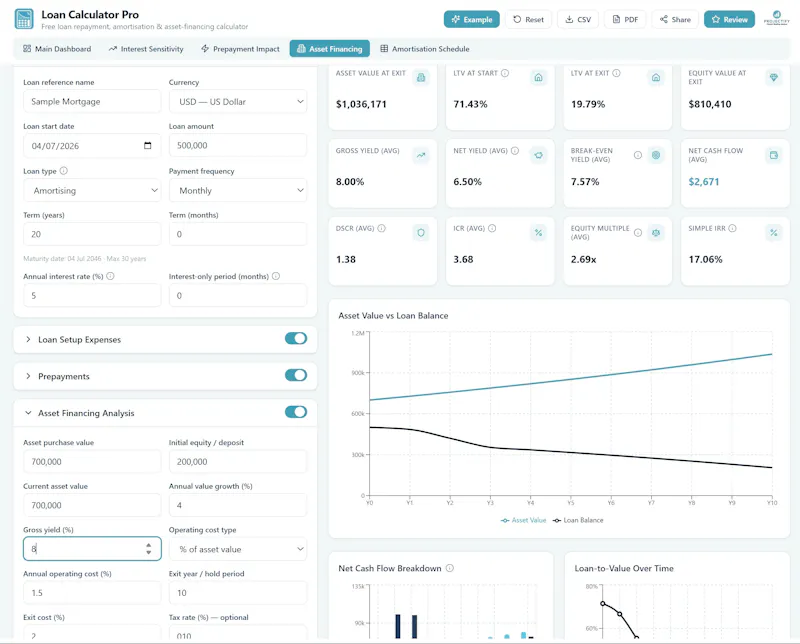Open the Payment frequency Monthly dropdown

[x=238, y=190]
